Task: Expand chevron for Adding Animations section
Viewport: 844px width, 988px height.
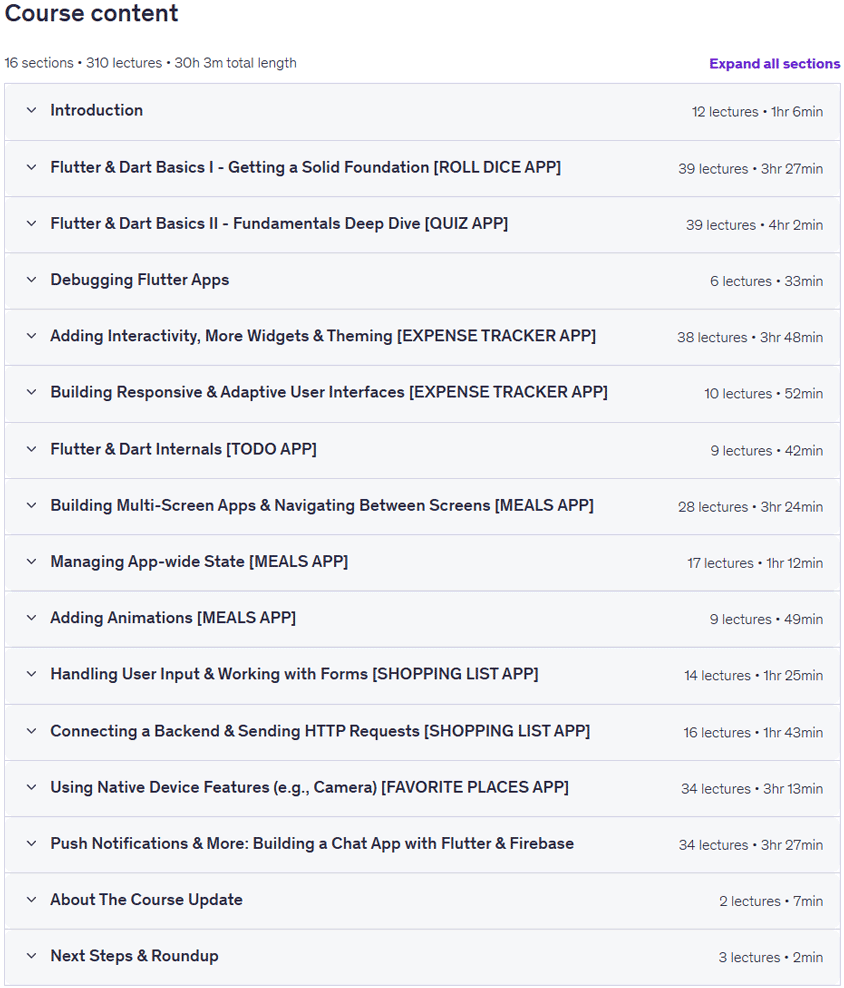Action: 32,618
